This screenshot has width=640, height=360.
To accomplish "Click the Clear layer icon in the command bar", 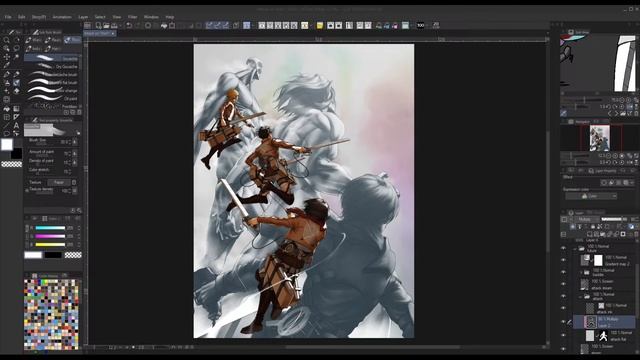I will click(148, 25).
